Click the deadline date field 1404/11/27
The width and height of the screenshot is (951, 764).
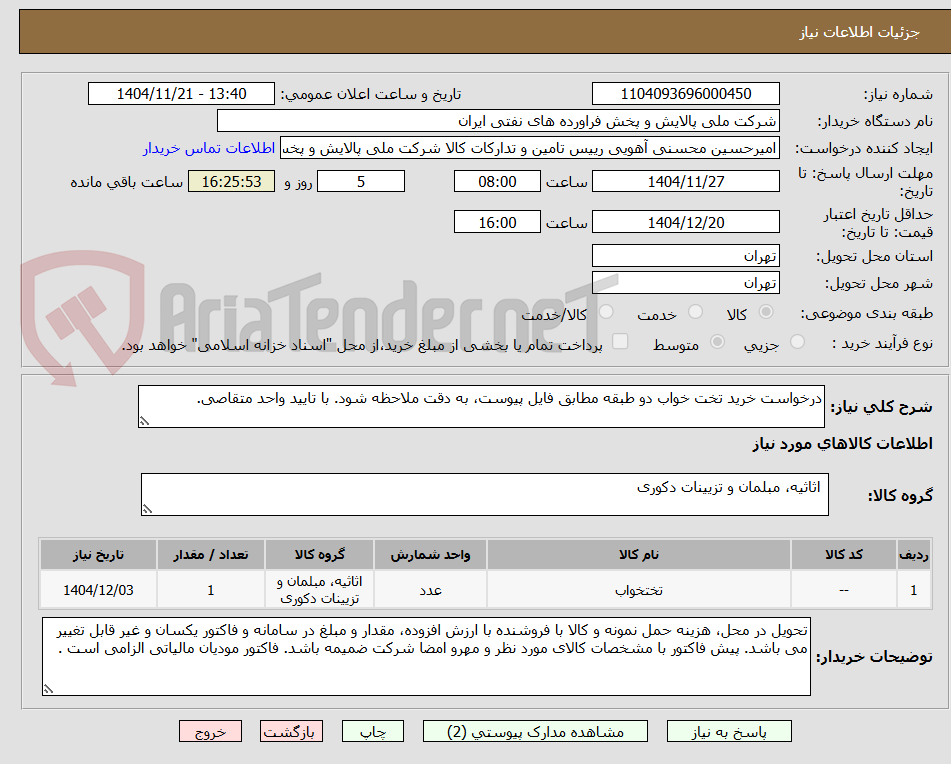685,181
